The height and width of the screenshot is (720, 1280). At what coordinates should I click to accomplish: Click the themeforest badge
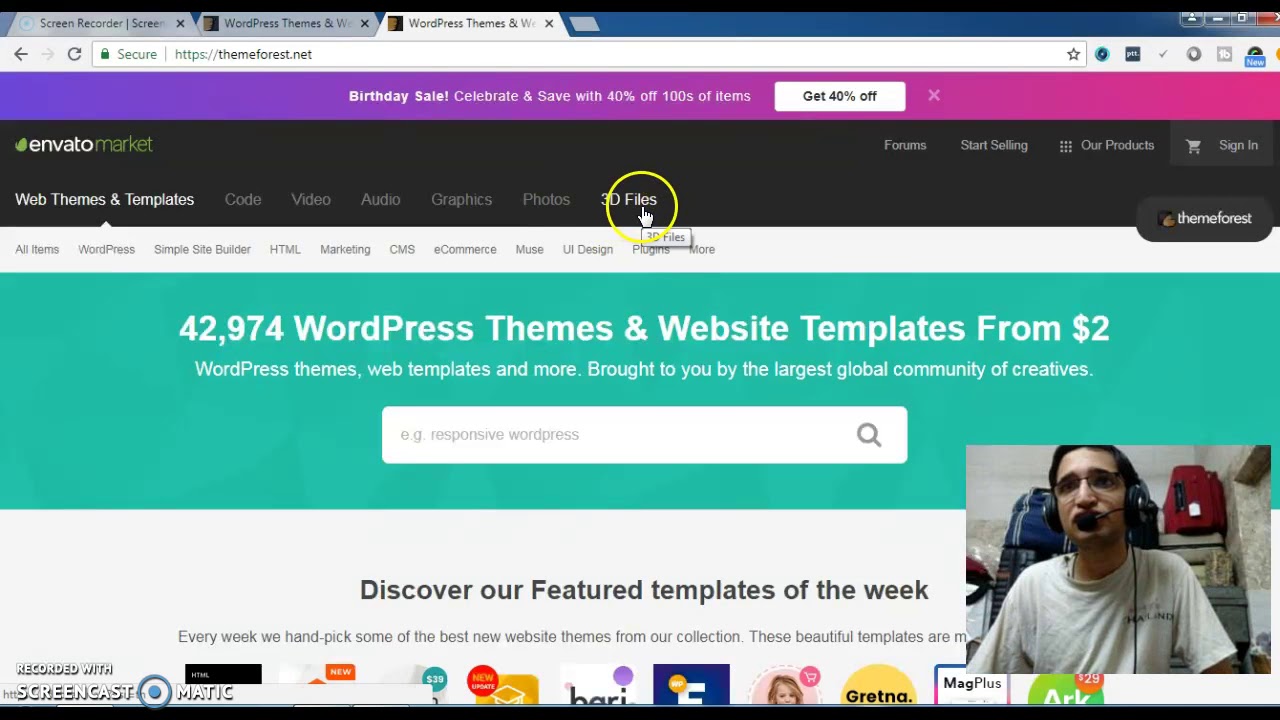[1205, 218]
